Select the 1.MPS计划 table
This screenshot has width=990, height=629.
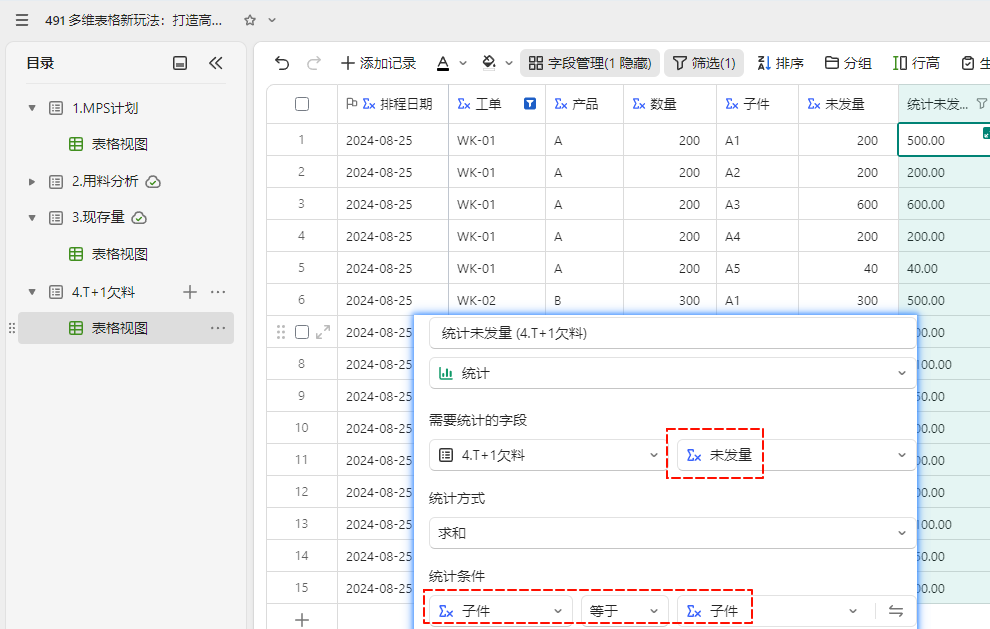[105, 108]
